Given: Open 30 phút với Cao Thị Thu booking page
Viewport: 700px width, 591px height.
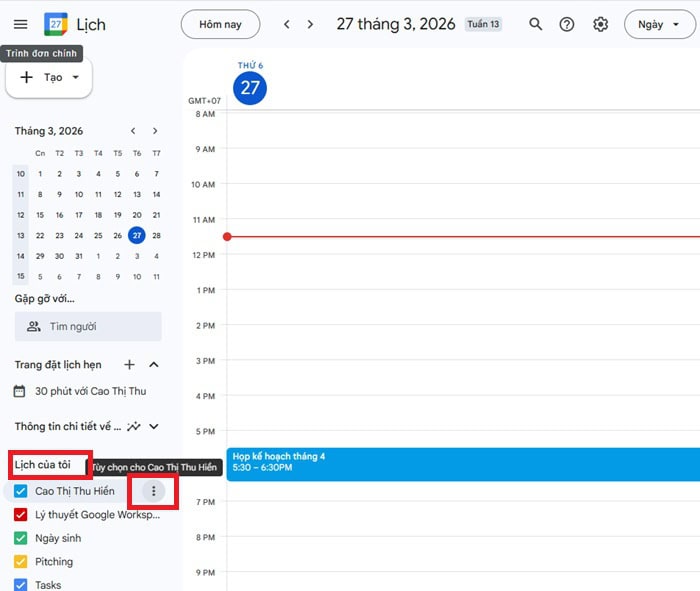Looking at the screenshot, I should (89, 391).
